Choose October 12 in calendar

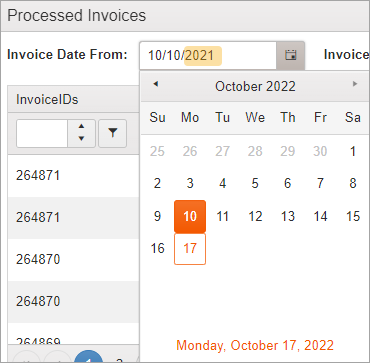(x=255, y=217)
